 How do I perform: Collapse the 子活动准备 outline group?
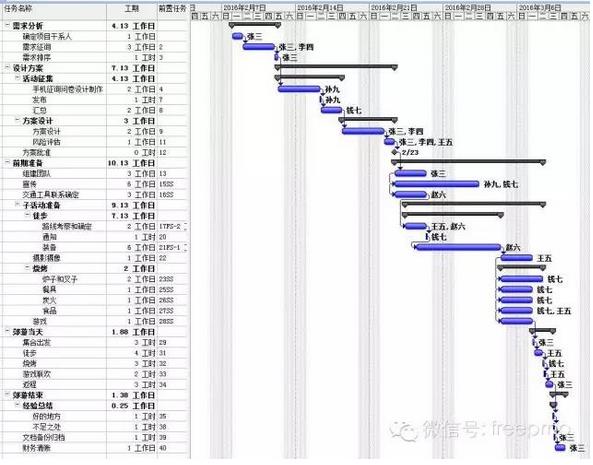tap(17, 205)
